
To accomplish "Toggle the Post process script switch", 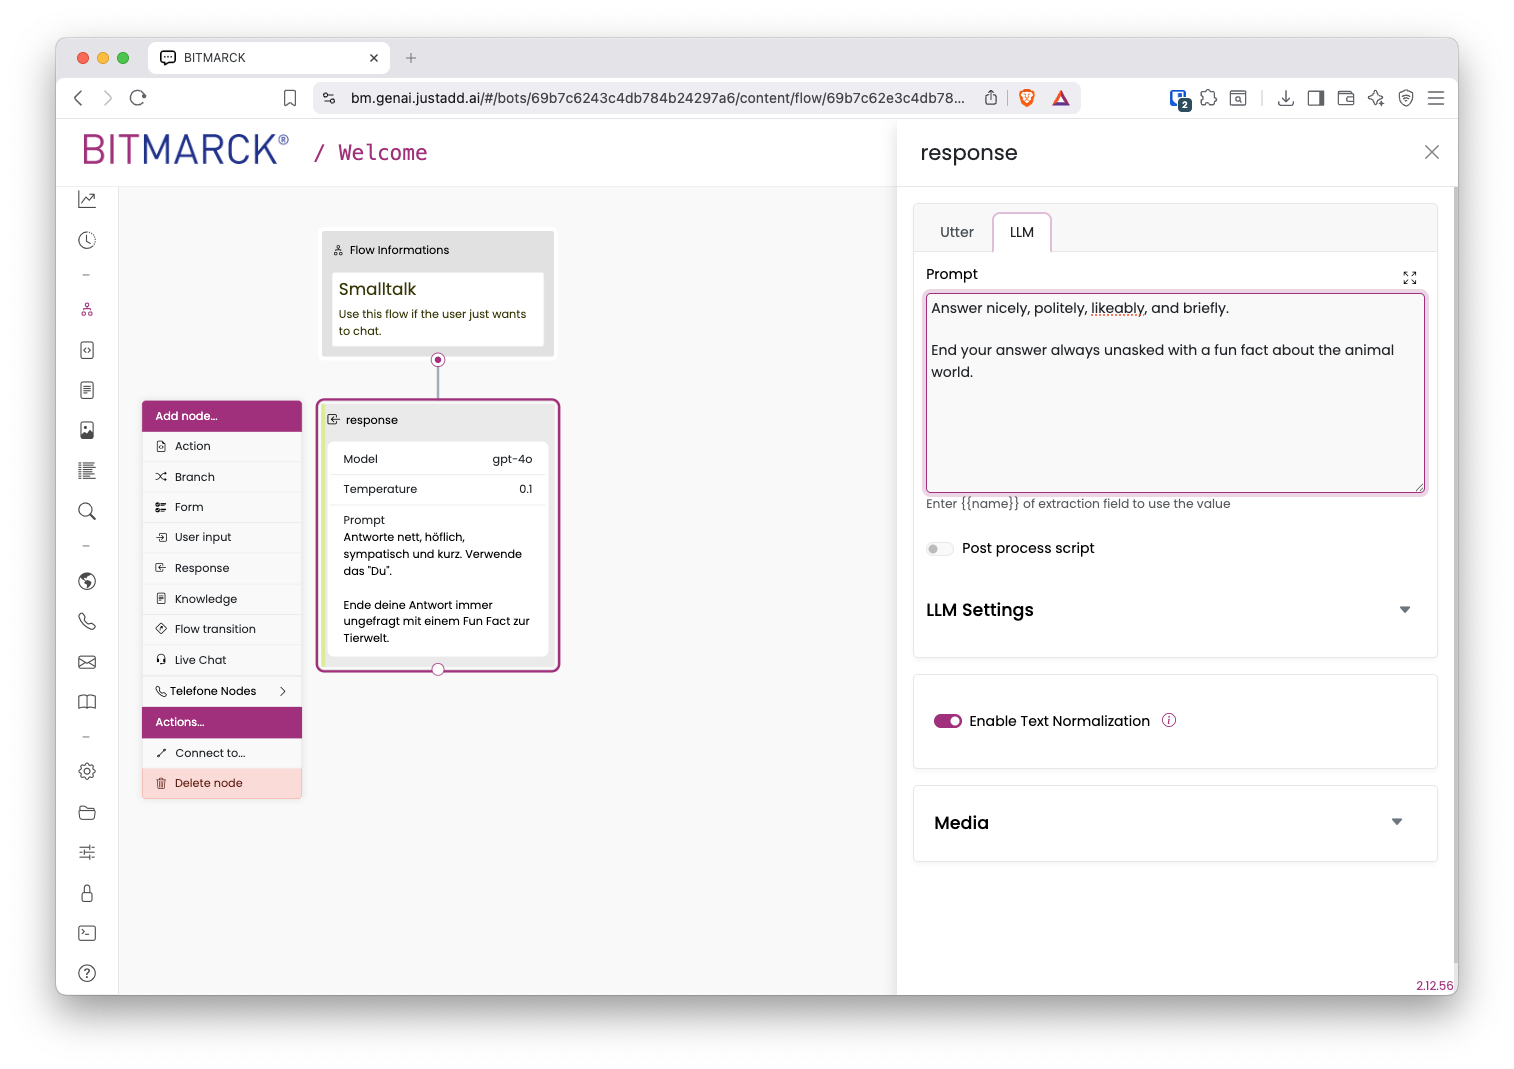I will tap(939, 548).
